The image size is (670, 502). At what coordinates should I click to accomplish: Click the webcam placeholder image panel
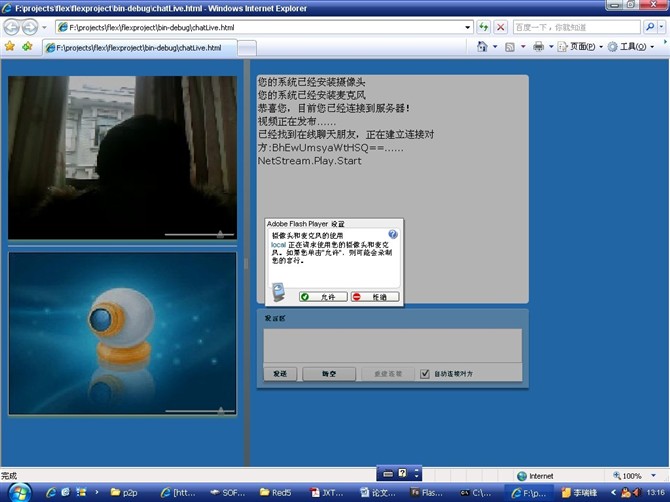122,333
